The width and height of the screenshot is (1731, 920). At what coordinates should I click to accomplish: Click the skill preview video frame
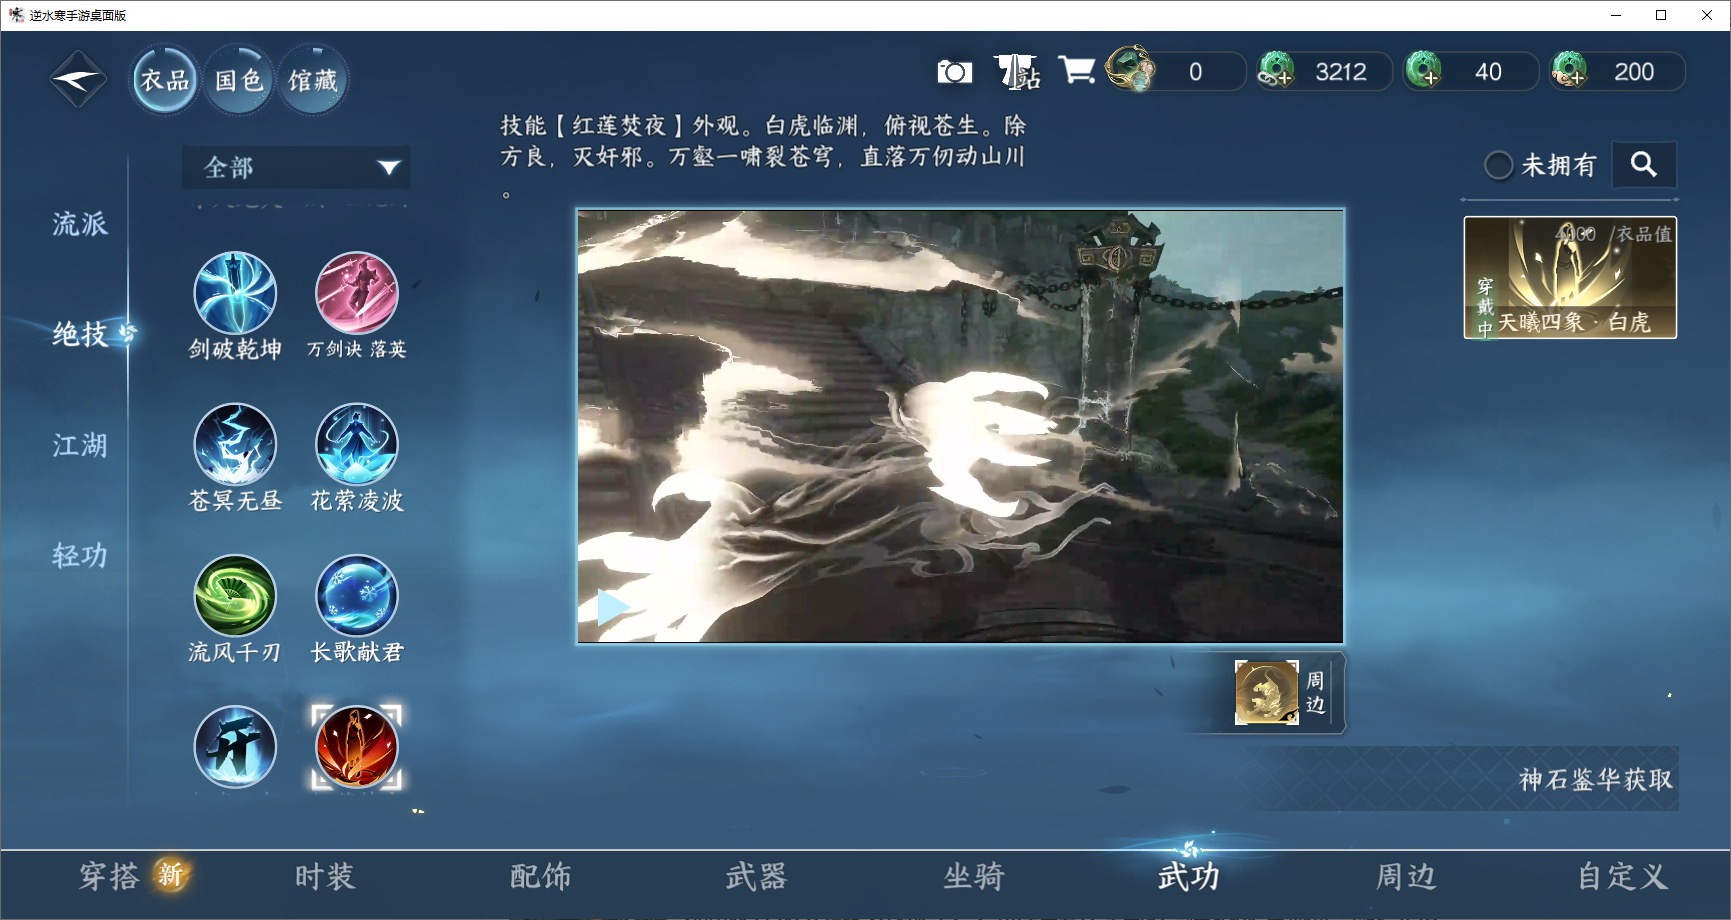(x=960, y=426)
